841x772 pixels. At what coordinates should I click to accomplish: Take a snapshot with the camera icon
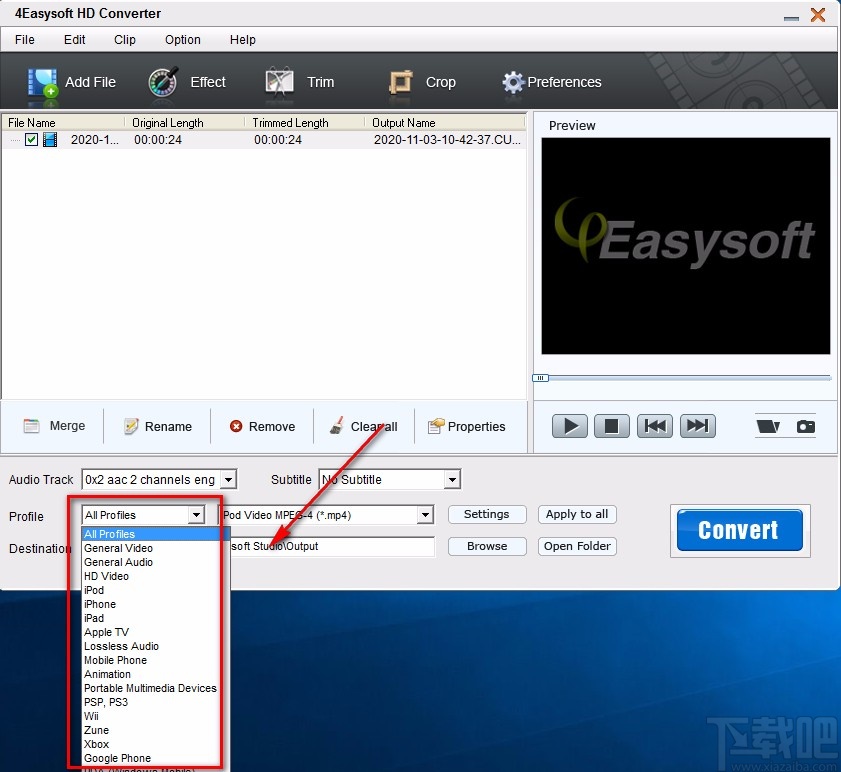[806, 425]
